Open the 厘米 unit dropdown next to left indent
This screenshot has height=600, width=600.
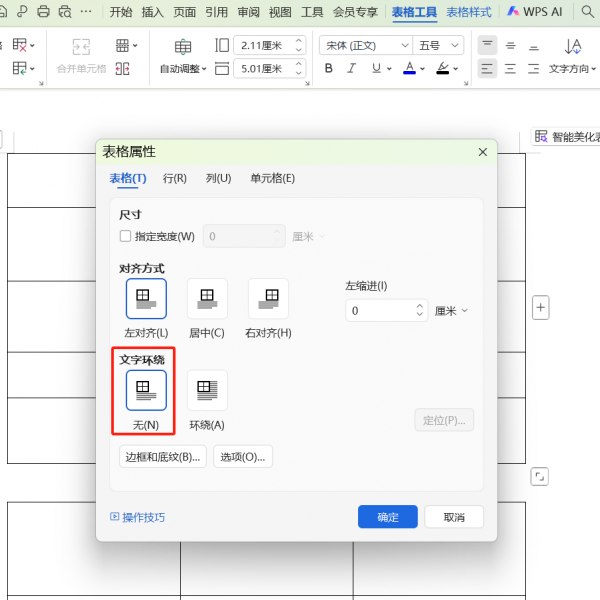[451, 311]
